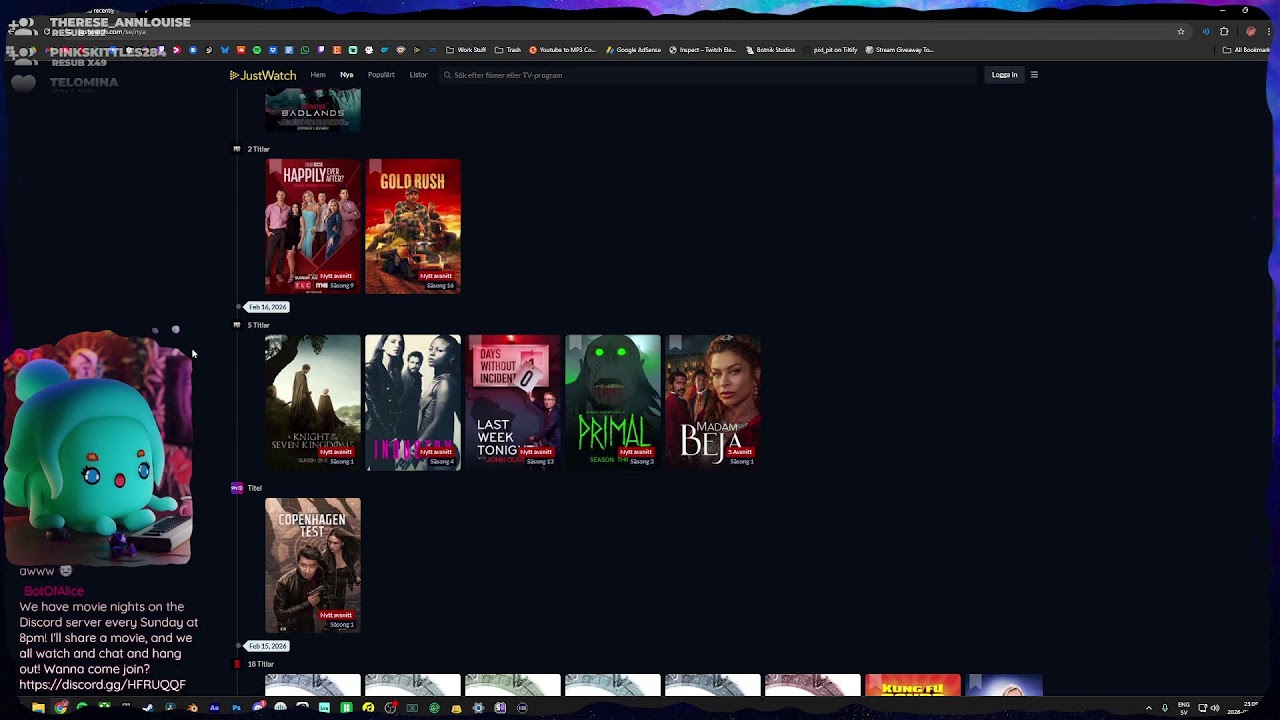1280x720 pixels.
Task: Open the Botnik Studios bookmark
Action: click(771, 50)
